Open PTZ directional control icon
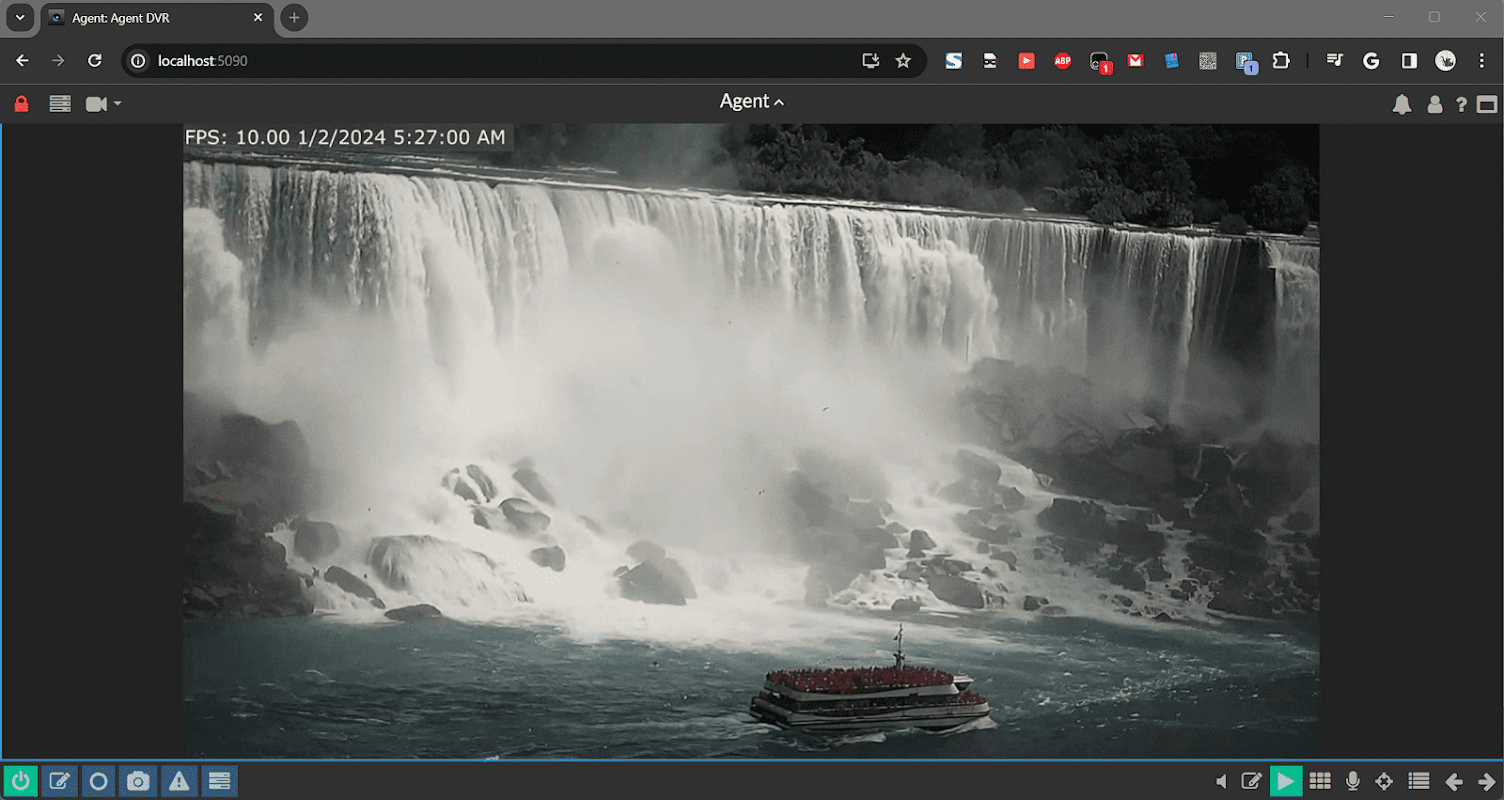The width and height of the screenshot is (1504, 800). [x=1384, y=781]
